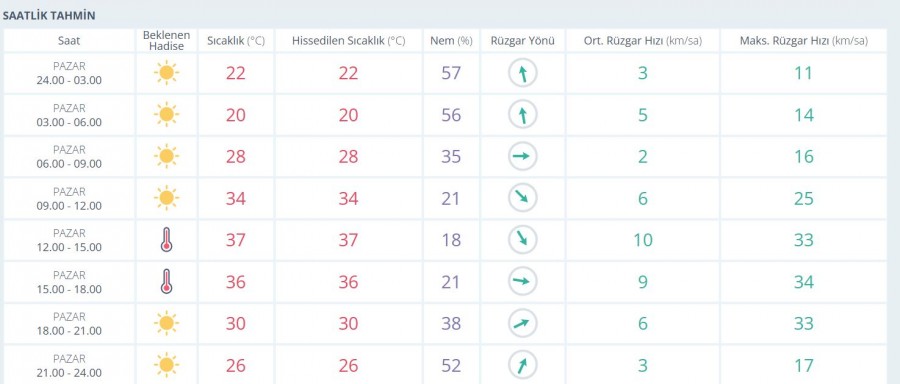Image resolution: width=900 pixels, height=384 pixels.
Task: Click the sun icon for 06.00 - 09.00
Action: tap(166, 157)
